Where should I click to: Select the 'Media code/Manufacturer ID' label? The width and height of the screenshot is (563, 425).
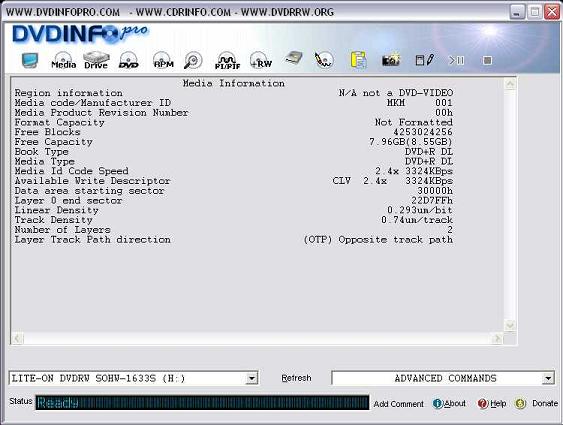click(x=93, y=103)
